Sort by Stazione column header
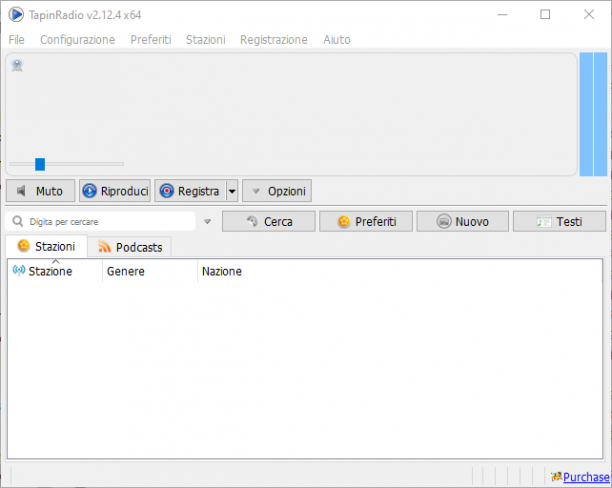The image size is (612, 488). pyautogui.click(x=55, y=271)
